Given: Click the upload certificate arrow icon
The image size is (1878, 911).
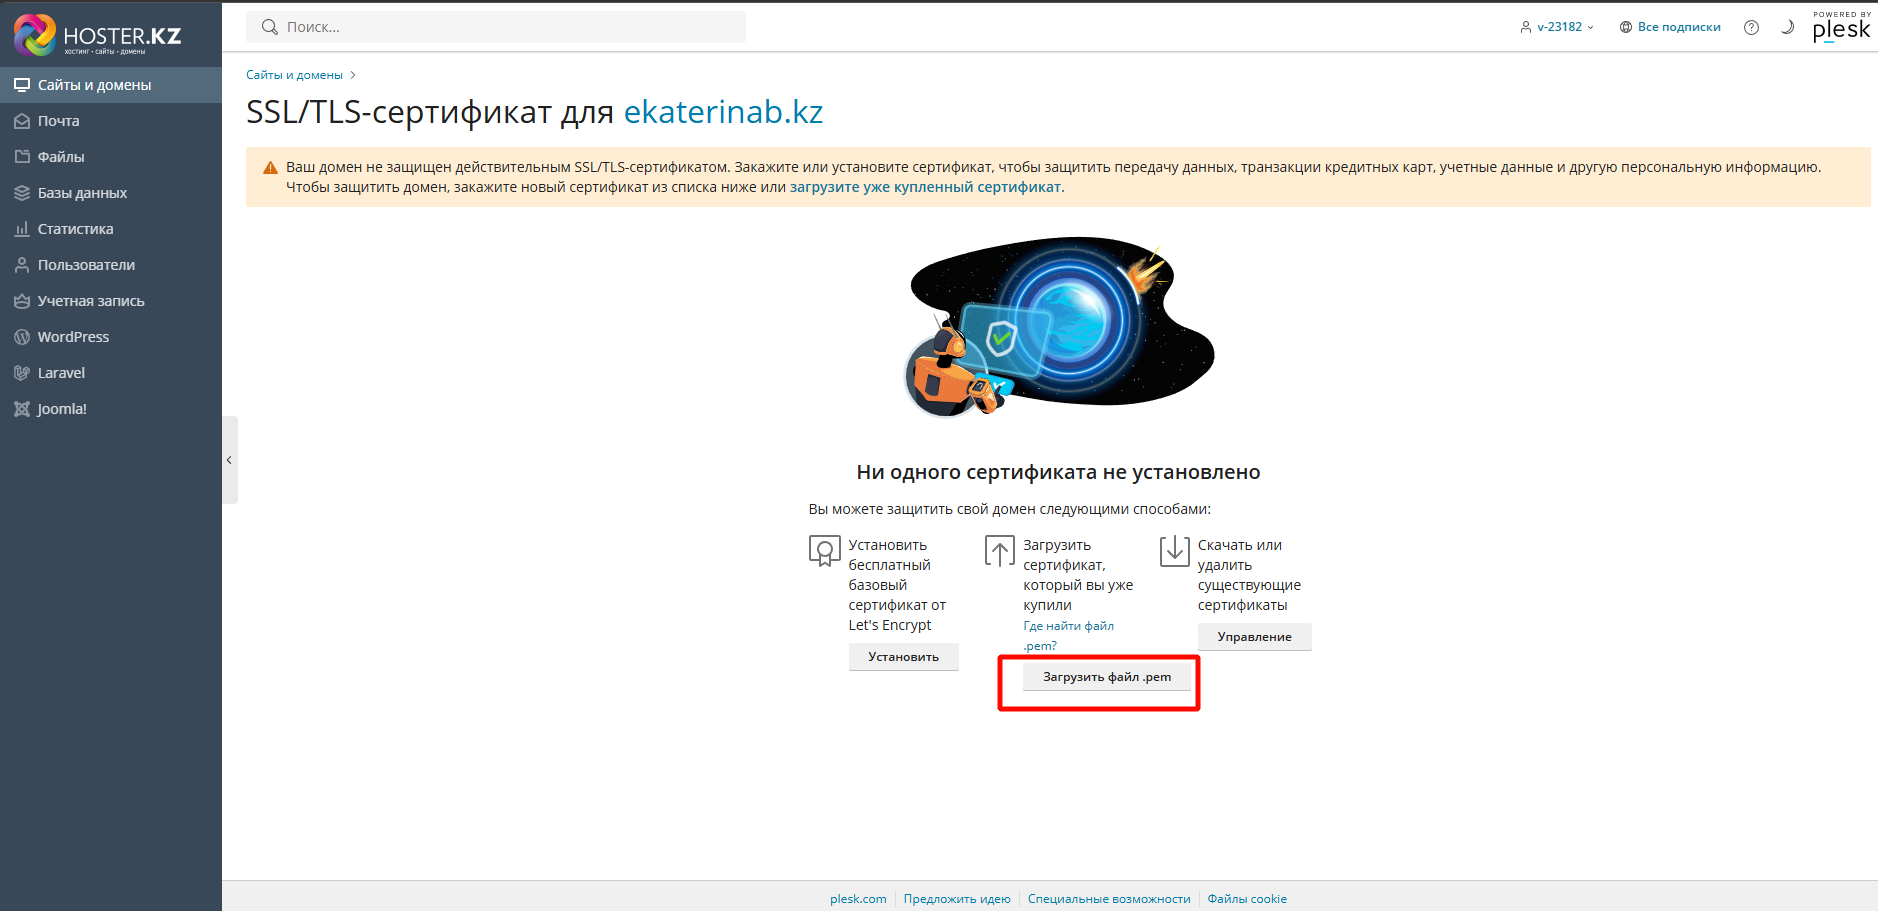Looking at the screenshot, I should [x=999, y=551].
